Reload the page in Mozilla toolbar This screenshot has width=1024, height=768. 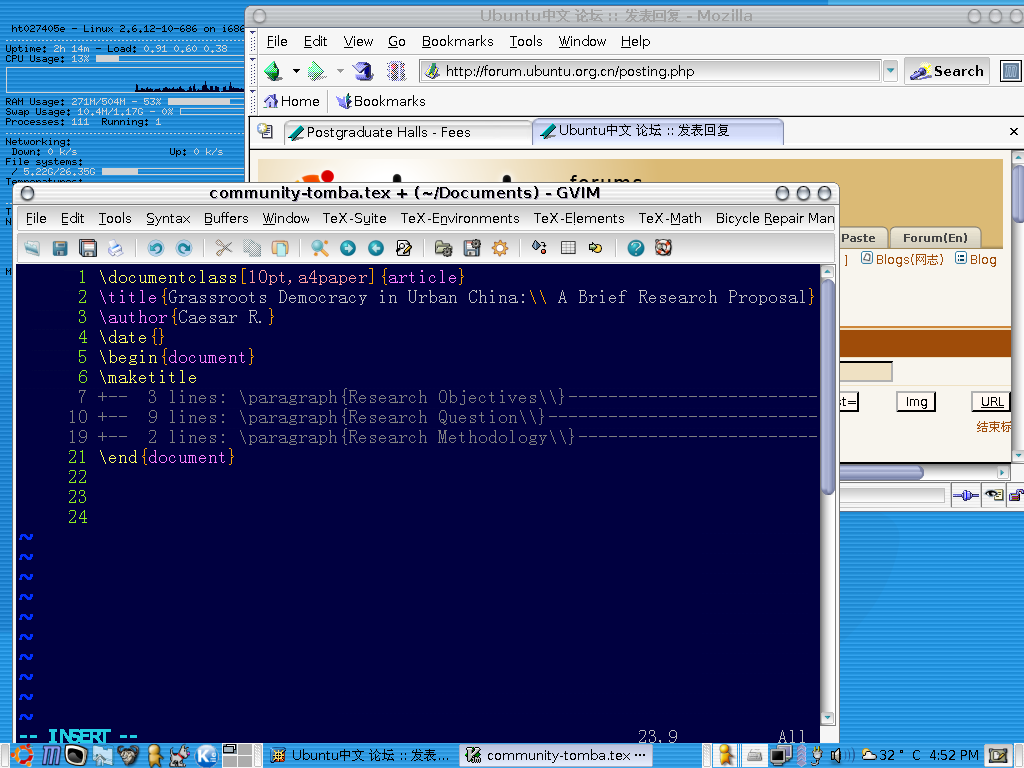tap(363, 71)
